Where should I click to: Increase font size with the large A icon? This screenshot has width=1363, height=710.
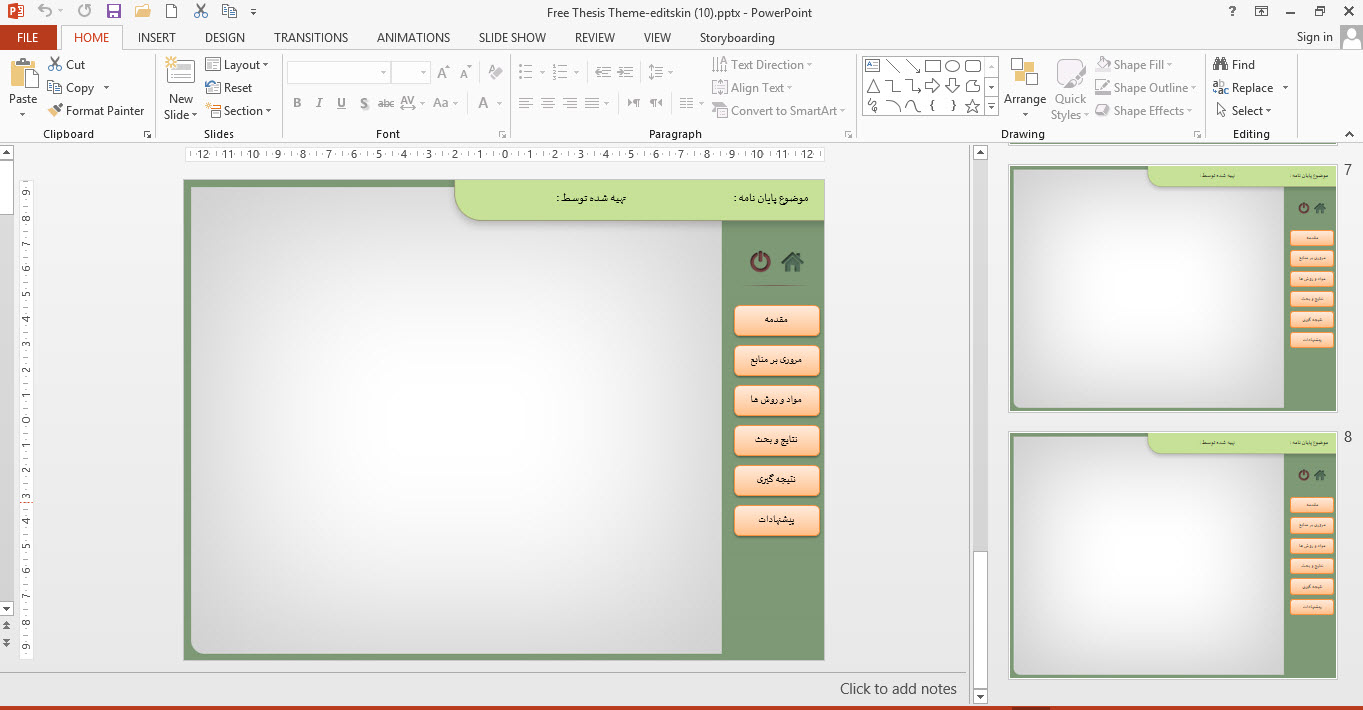point(443,73)
